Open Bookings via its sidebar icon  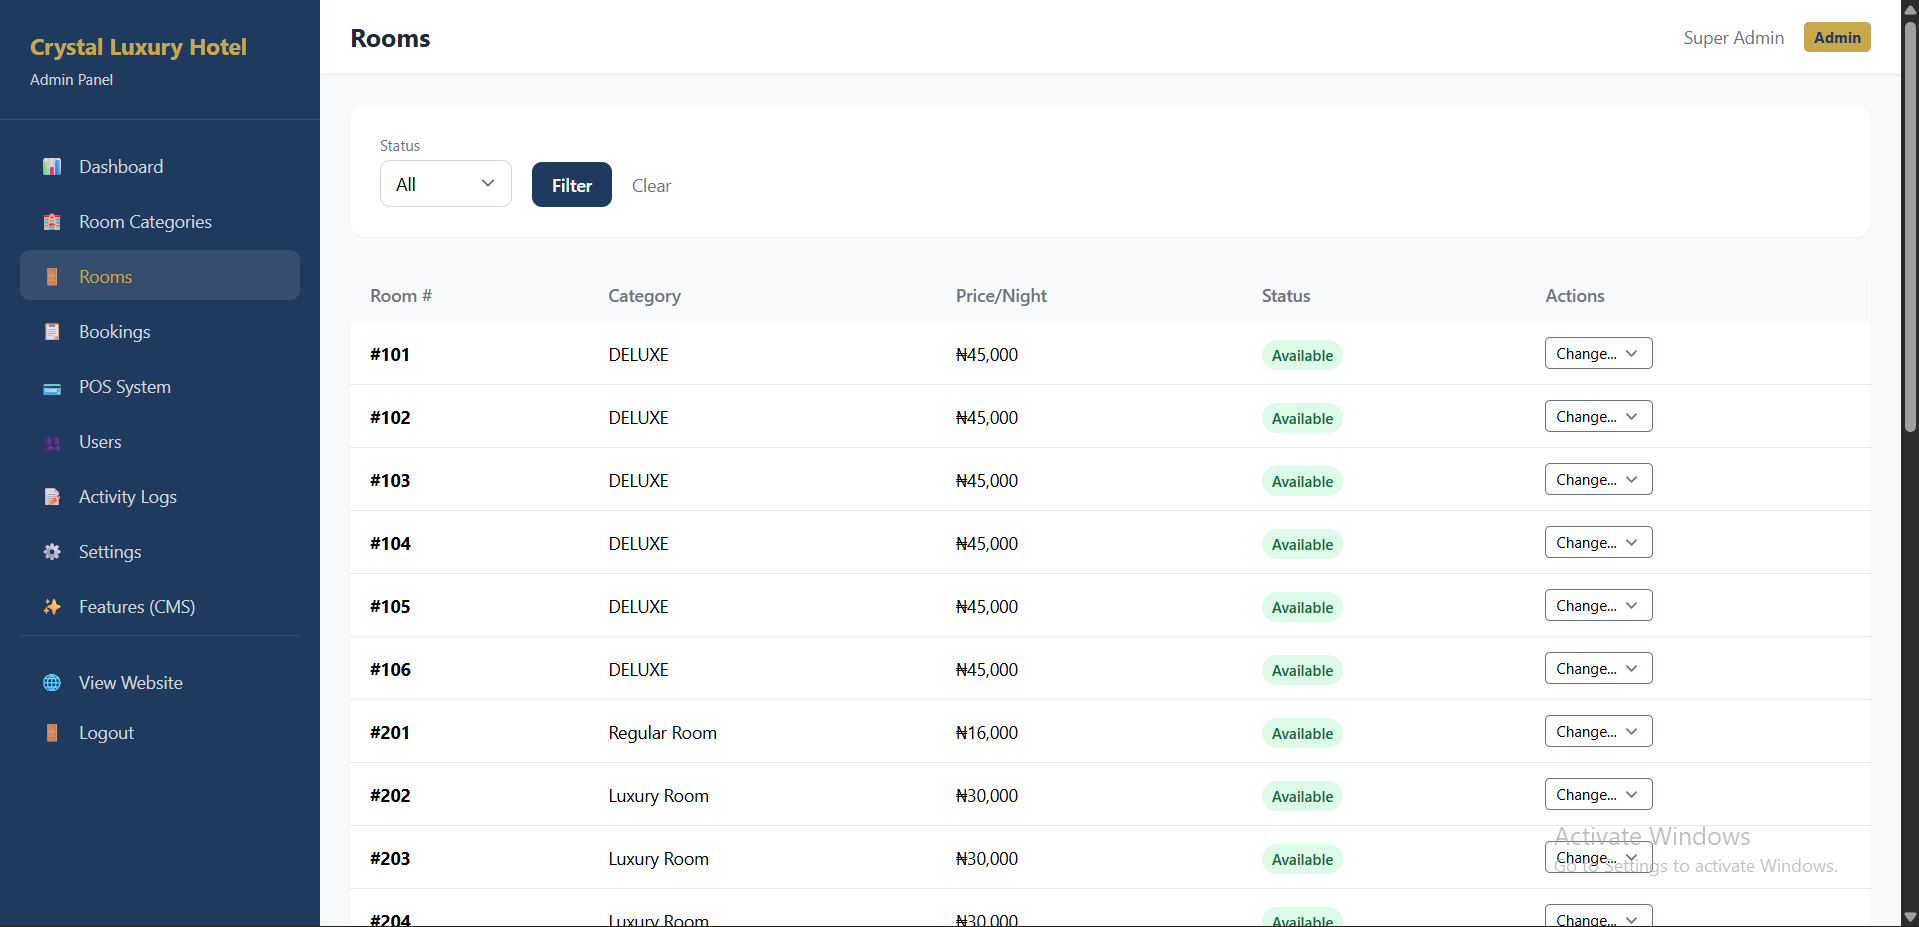(51, 331)
